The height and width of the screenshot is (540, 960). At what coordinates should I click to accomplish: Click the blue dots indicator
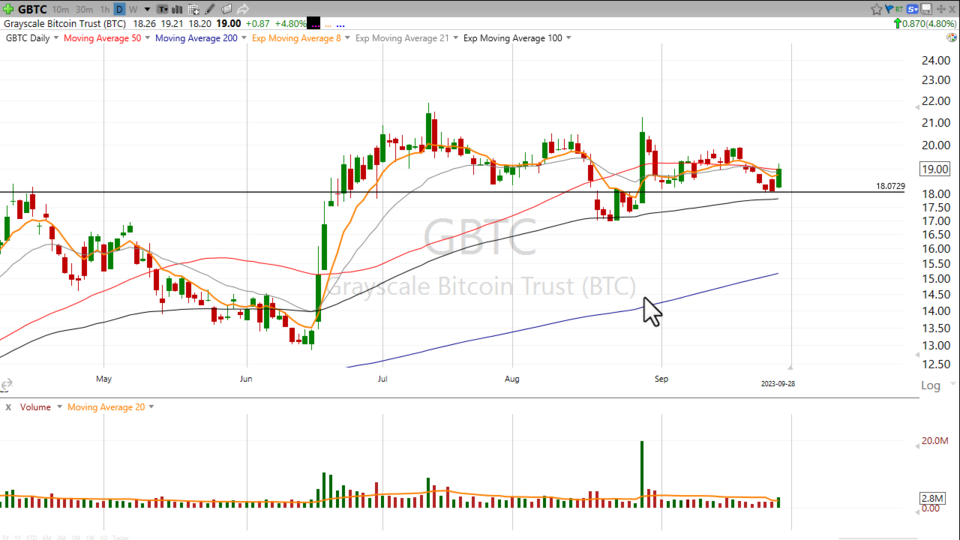[340, 25]
